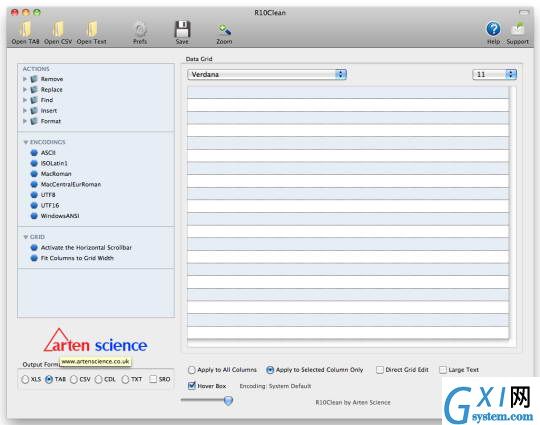This screenshot has width=540, height=425.
Task: Click the Replace action folder icon
Action: coord(34,90)
